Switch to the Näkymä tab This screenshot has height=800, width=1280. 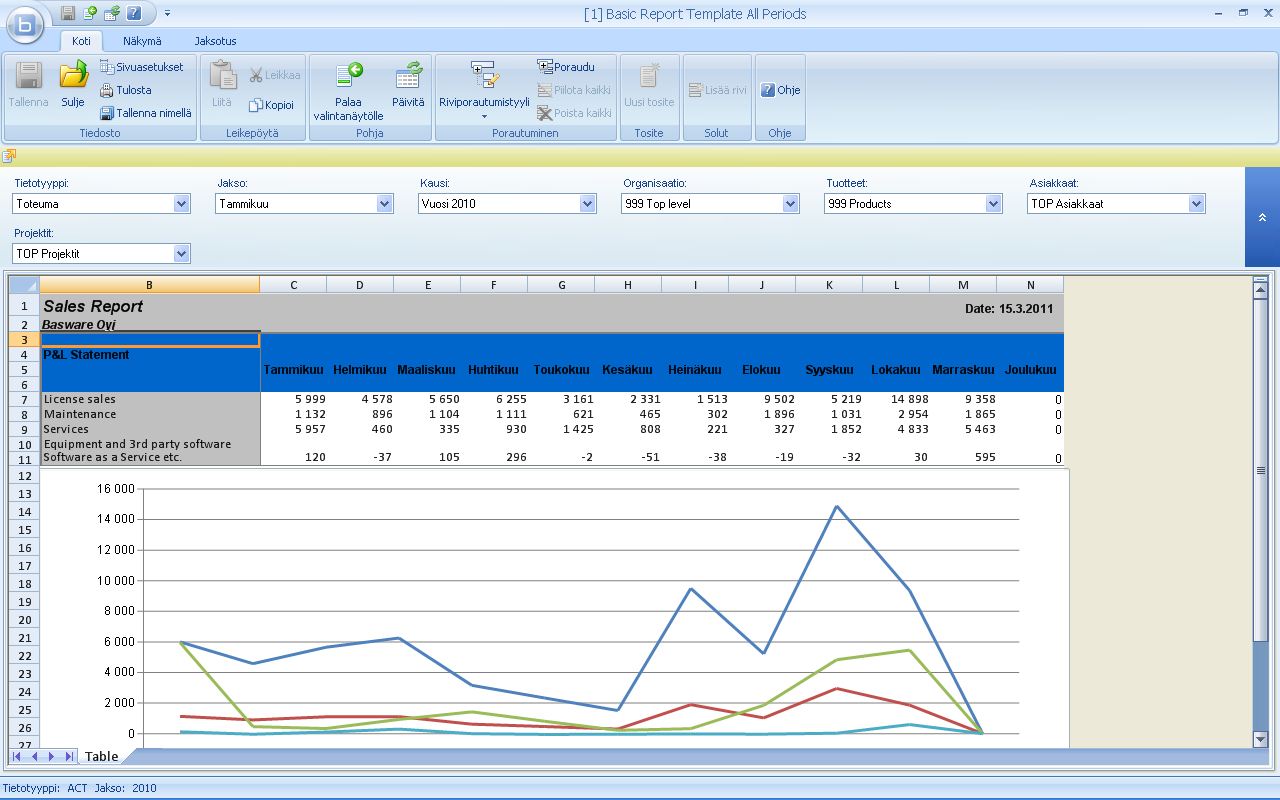142,41
